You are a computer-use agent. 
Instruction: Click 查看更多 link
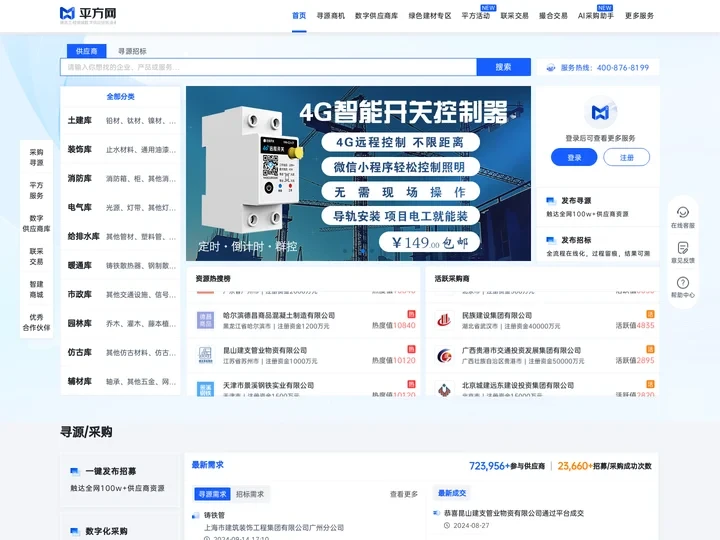404,494
